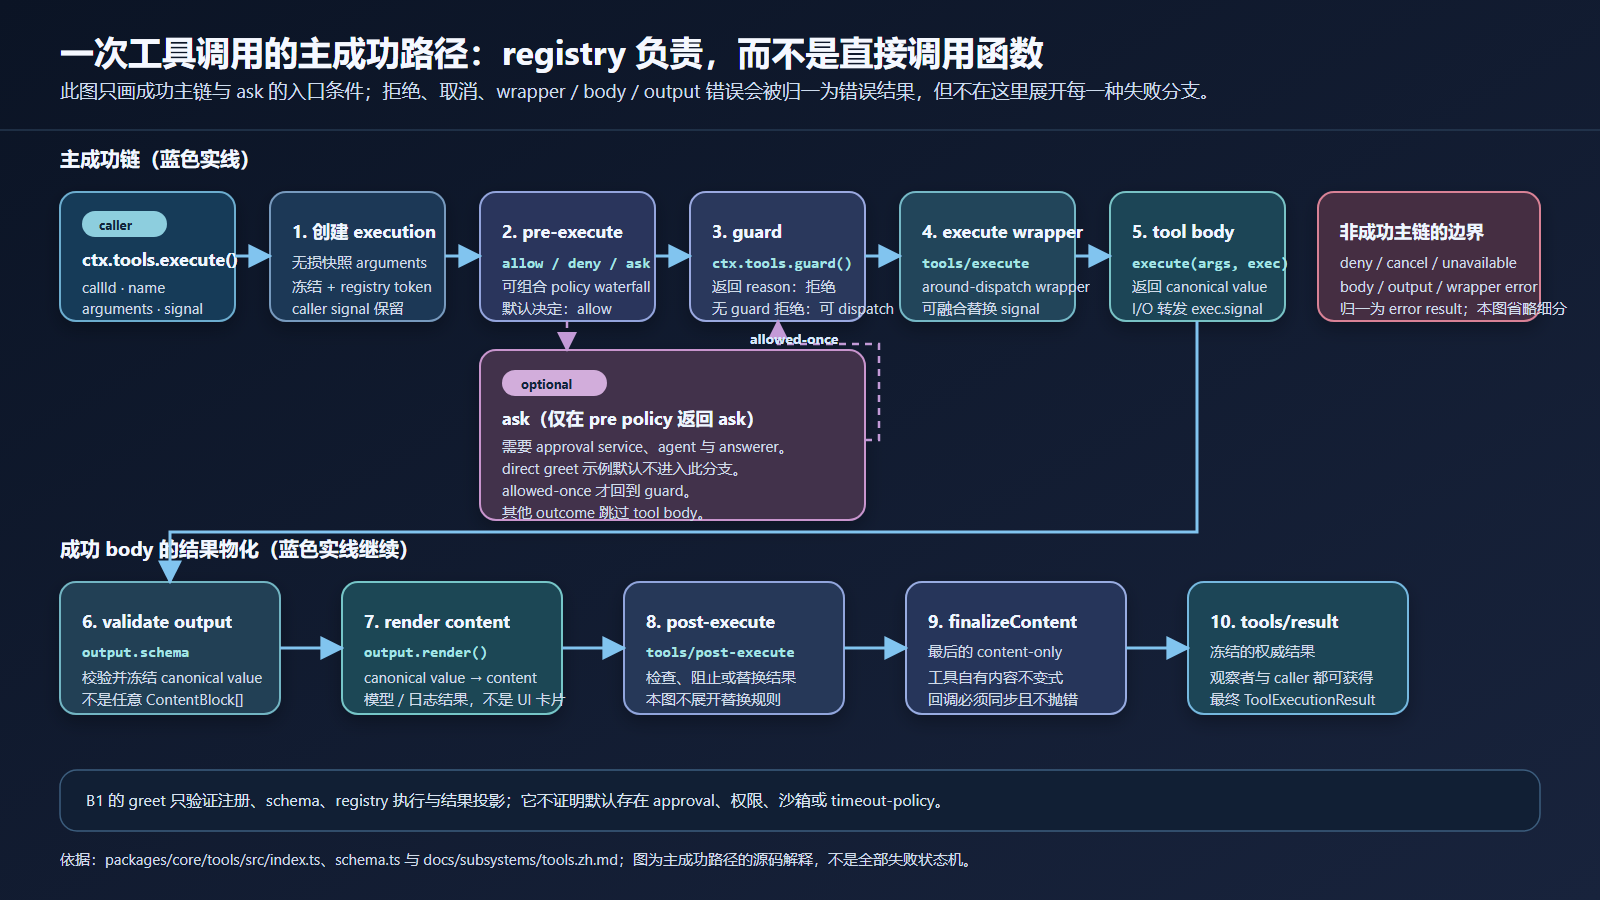
Task: Click 'callId · name' line in caller box
Action: (124, 288)
